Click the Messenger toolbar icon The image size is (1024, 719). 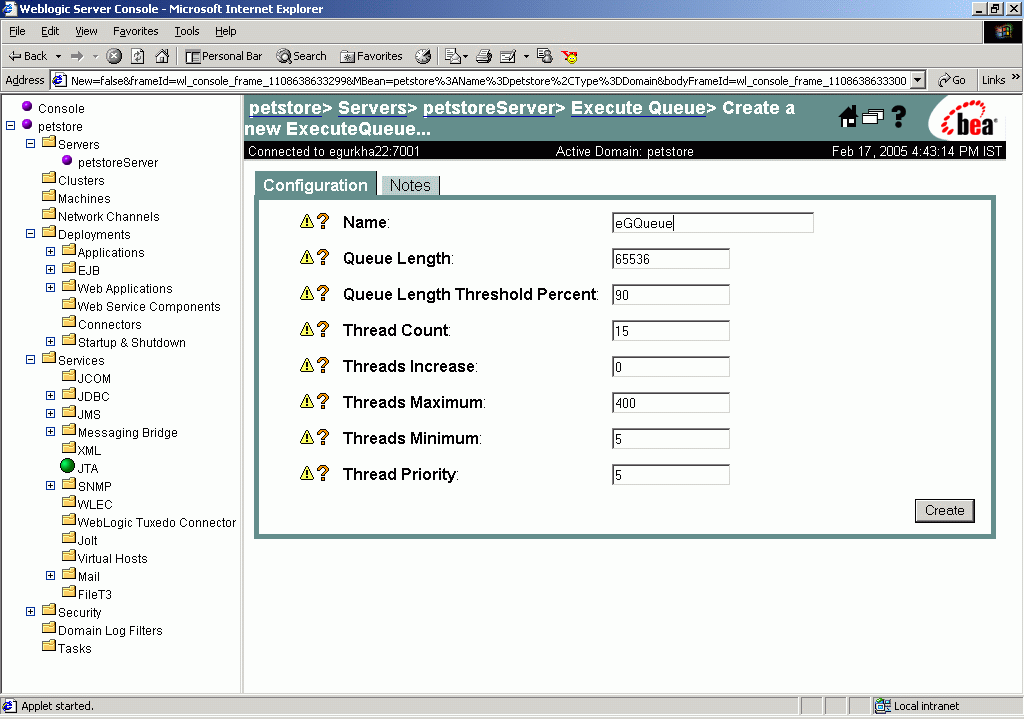pyautogui.click(x=569, y=57)
